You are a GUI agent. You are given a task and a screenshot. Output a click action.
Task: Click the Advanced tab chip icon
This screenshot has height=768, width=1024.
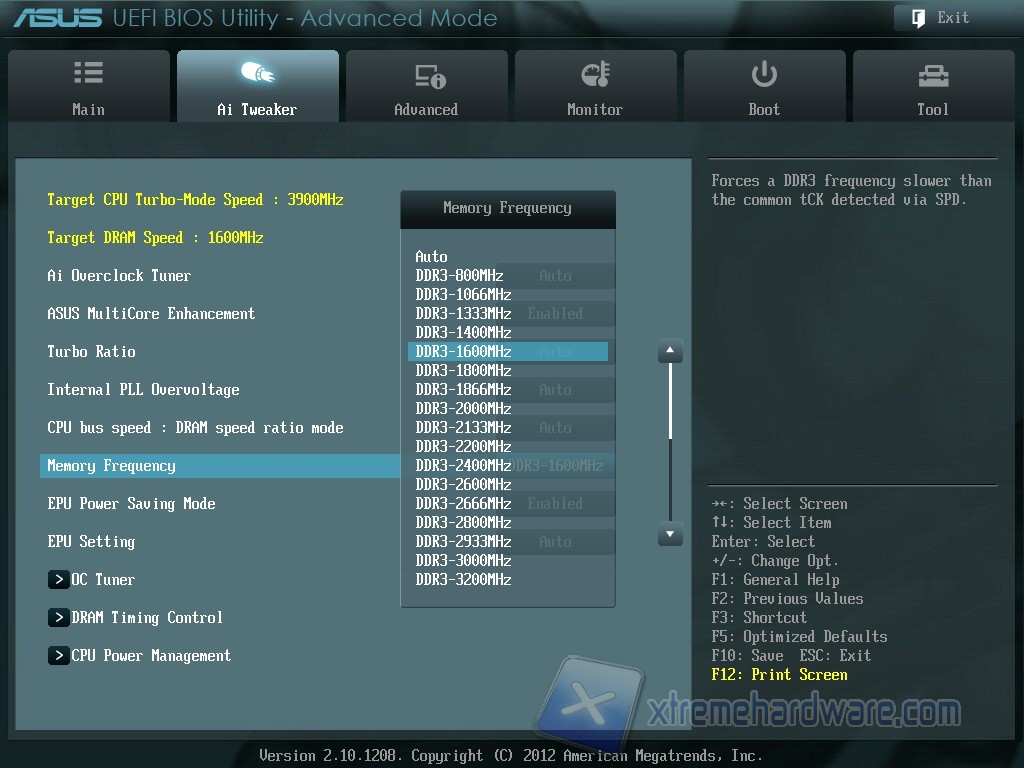click(428, 76)
